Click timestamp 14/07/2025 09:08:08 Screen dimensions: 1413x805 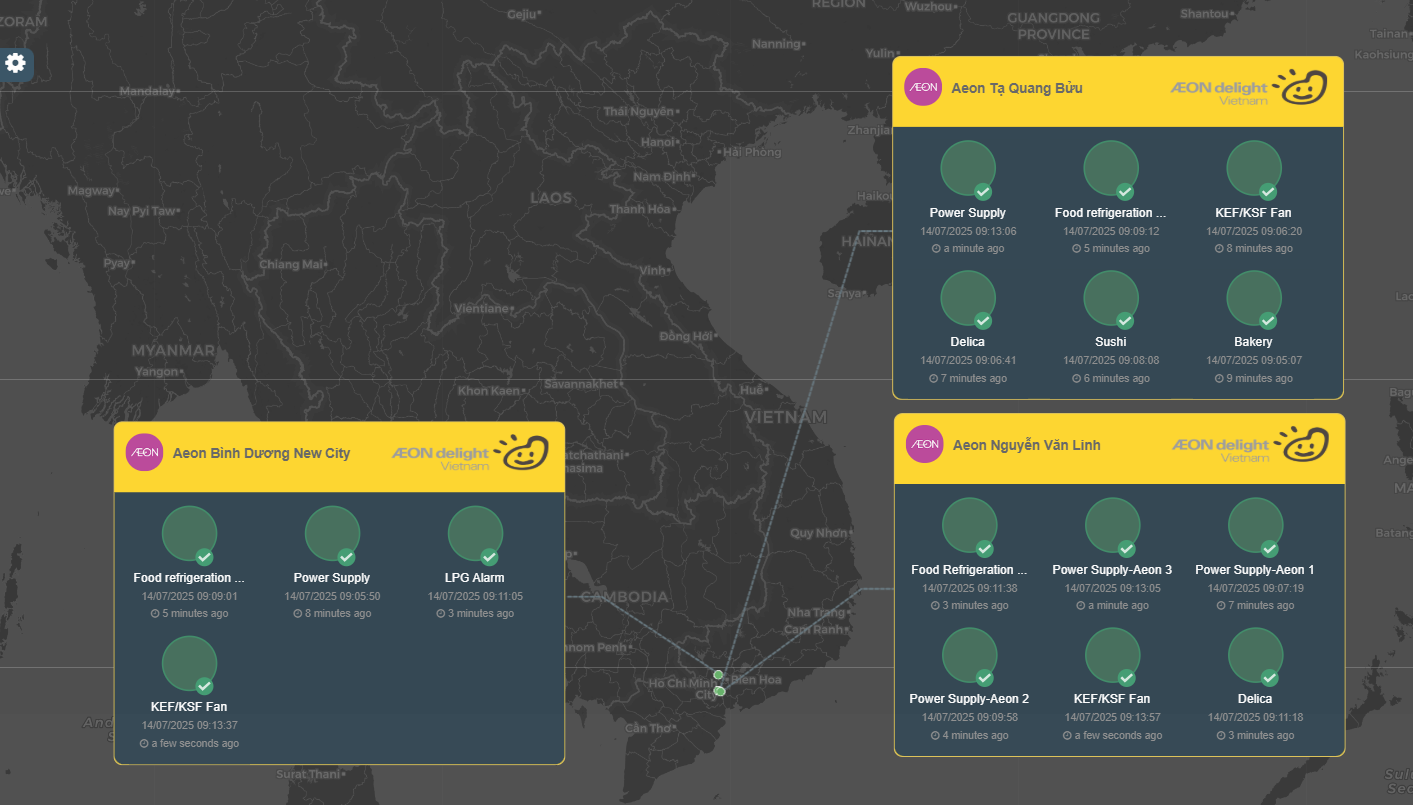tap(1111, 360)
